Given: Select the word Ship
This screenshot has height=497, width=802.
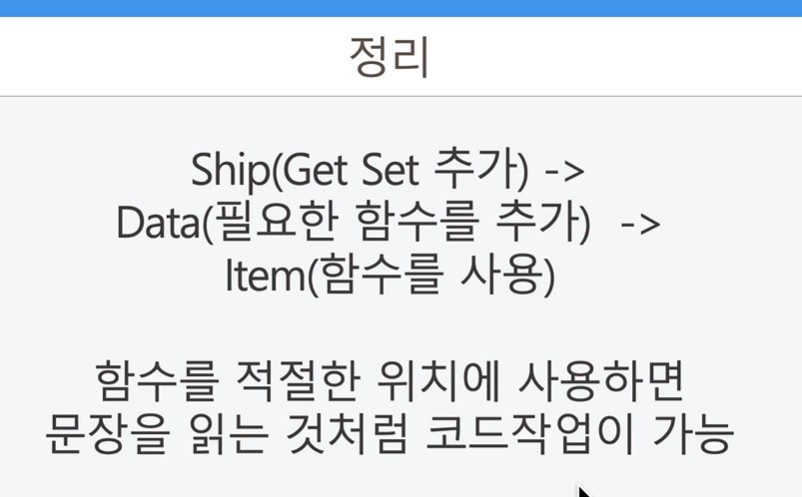Looking at the screenshot, I should [230, 171].
